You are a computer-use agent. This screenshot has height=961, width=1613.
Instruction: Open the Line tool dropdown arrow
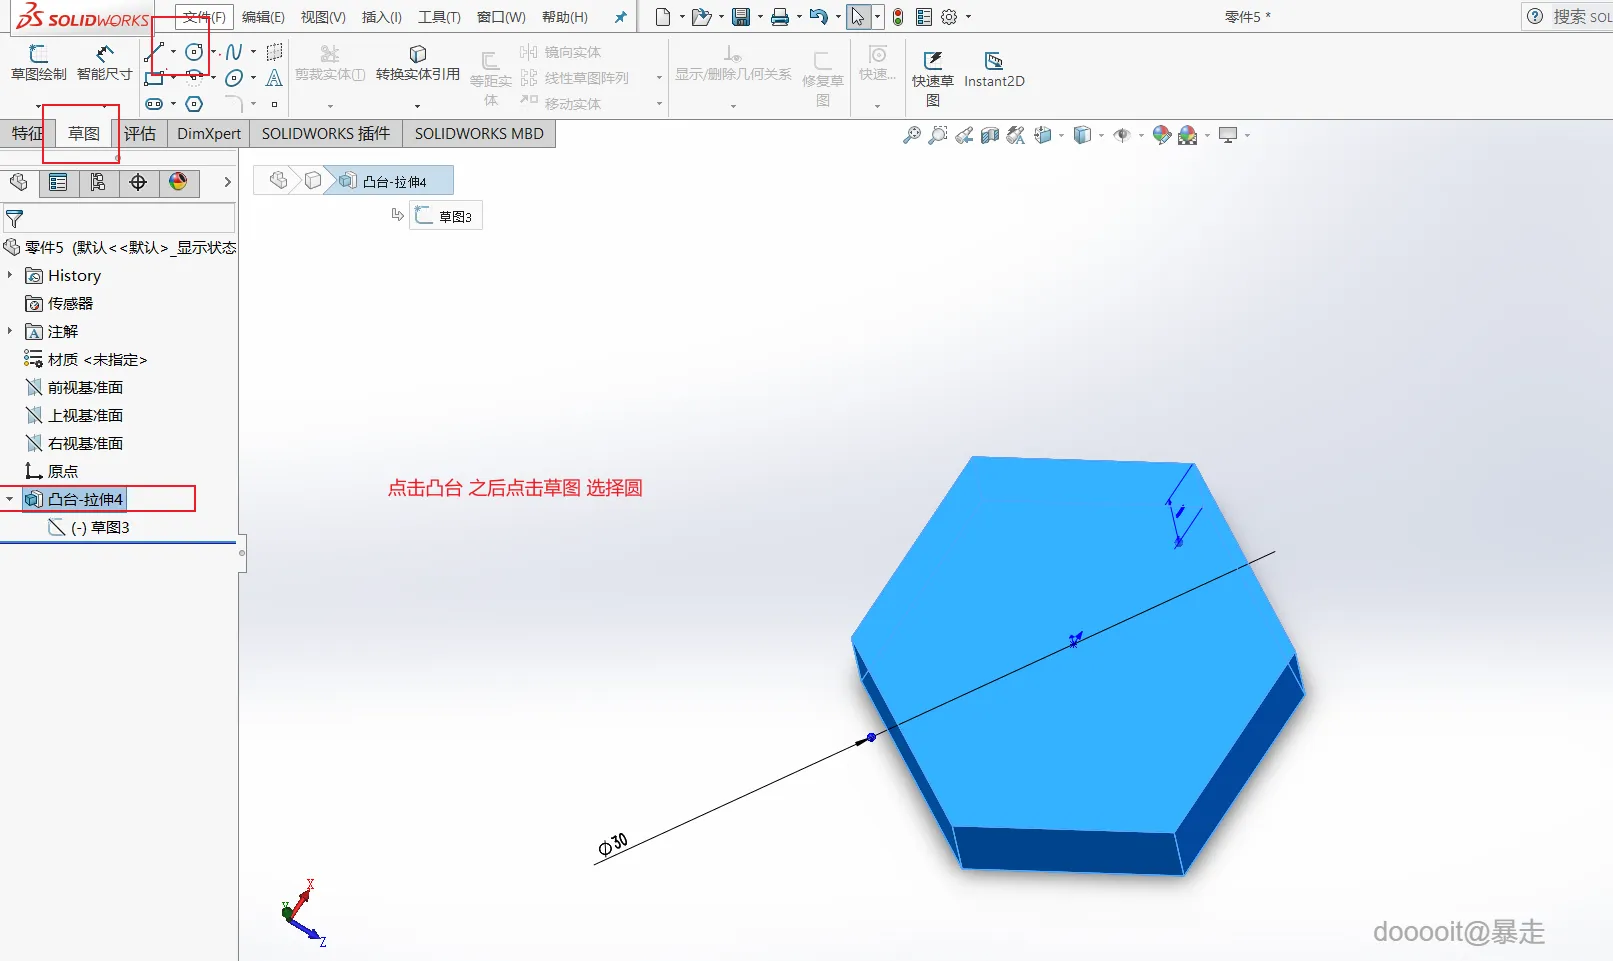173,52
